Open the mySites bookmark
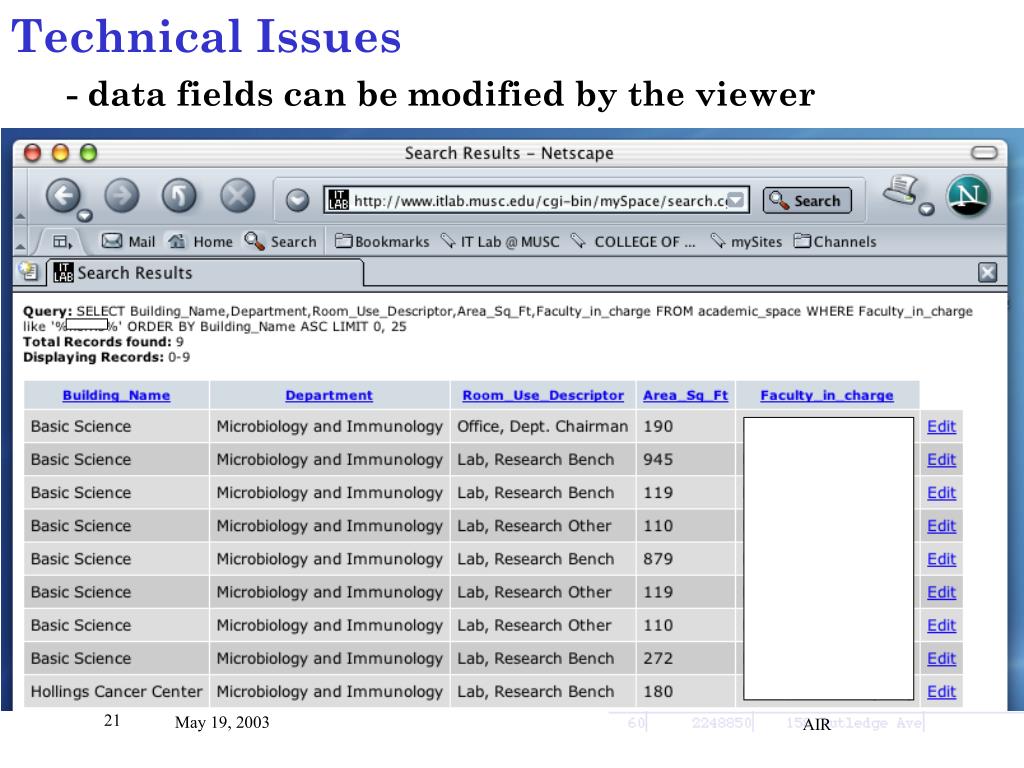 pos(746,242)
